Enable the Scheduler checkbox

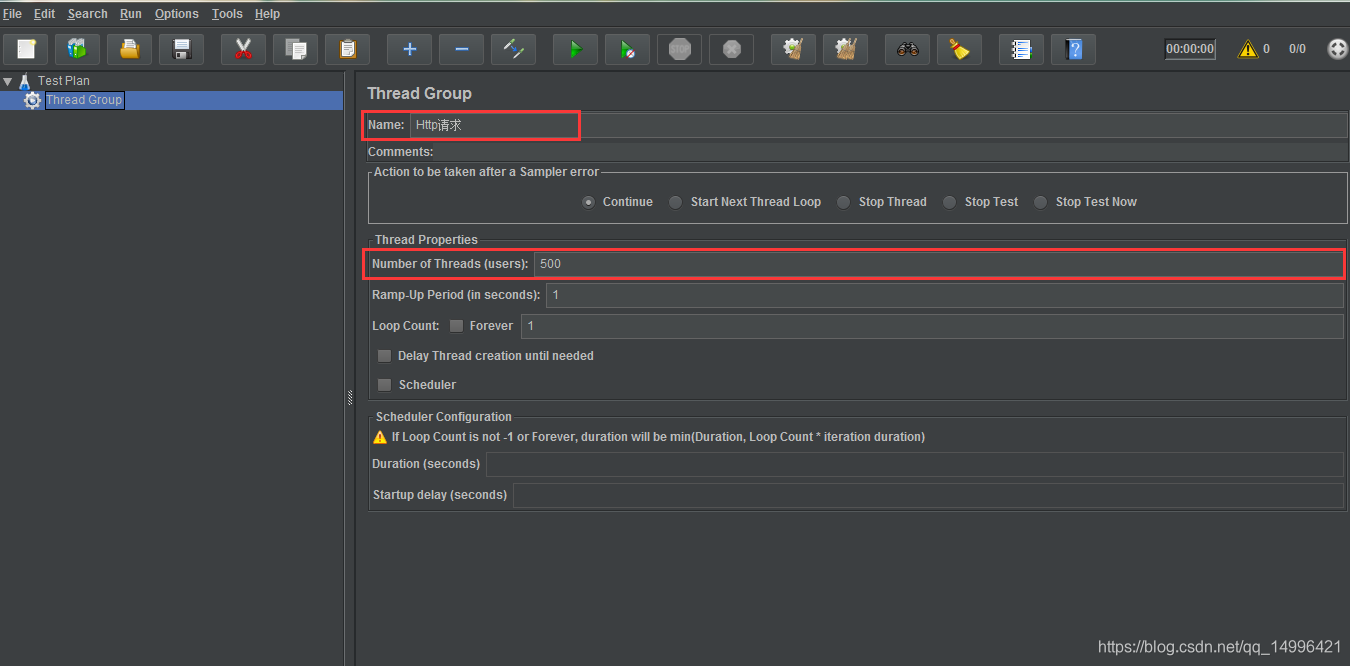tap(384, 385)
